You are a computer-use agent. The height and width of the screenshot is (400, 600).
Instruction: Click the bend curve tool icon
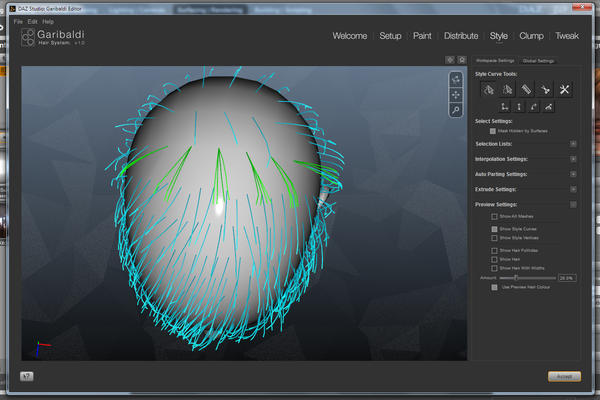click(x=534, y=107)
